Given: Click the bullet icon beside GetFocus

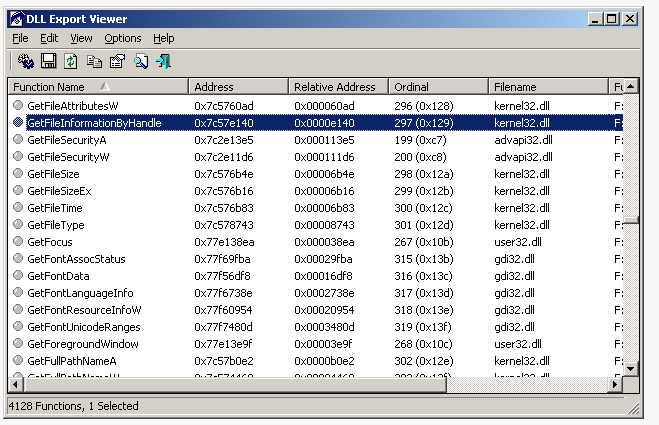Looking at the screenshot, I should (18, 241).
